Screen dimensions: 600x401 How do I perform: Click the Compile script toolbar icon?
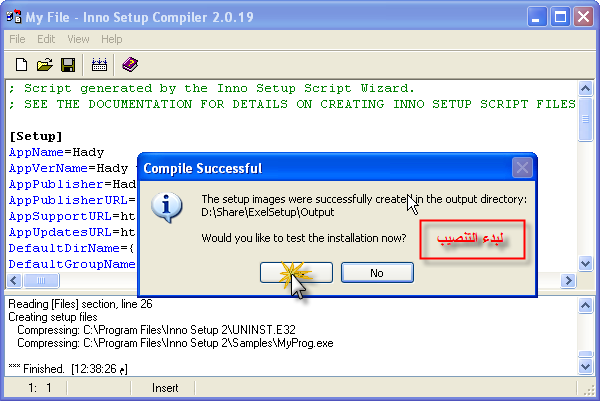99,65
